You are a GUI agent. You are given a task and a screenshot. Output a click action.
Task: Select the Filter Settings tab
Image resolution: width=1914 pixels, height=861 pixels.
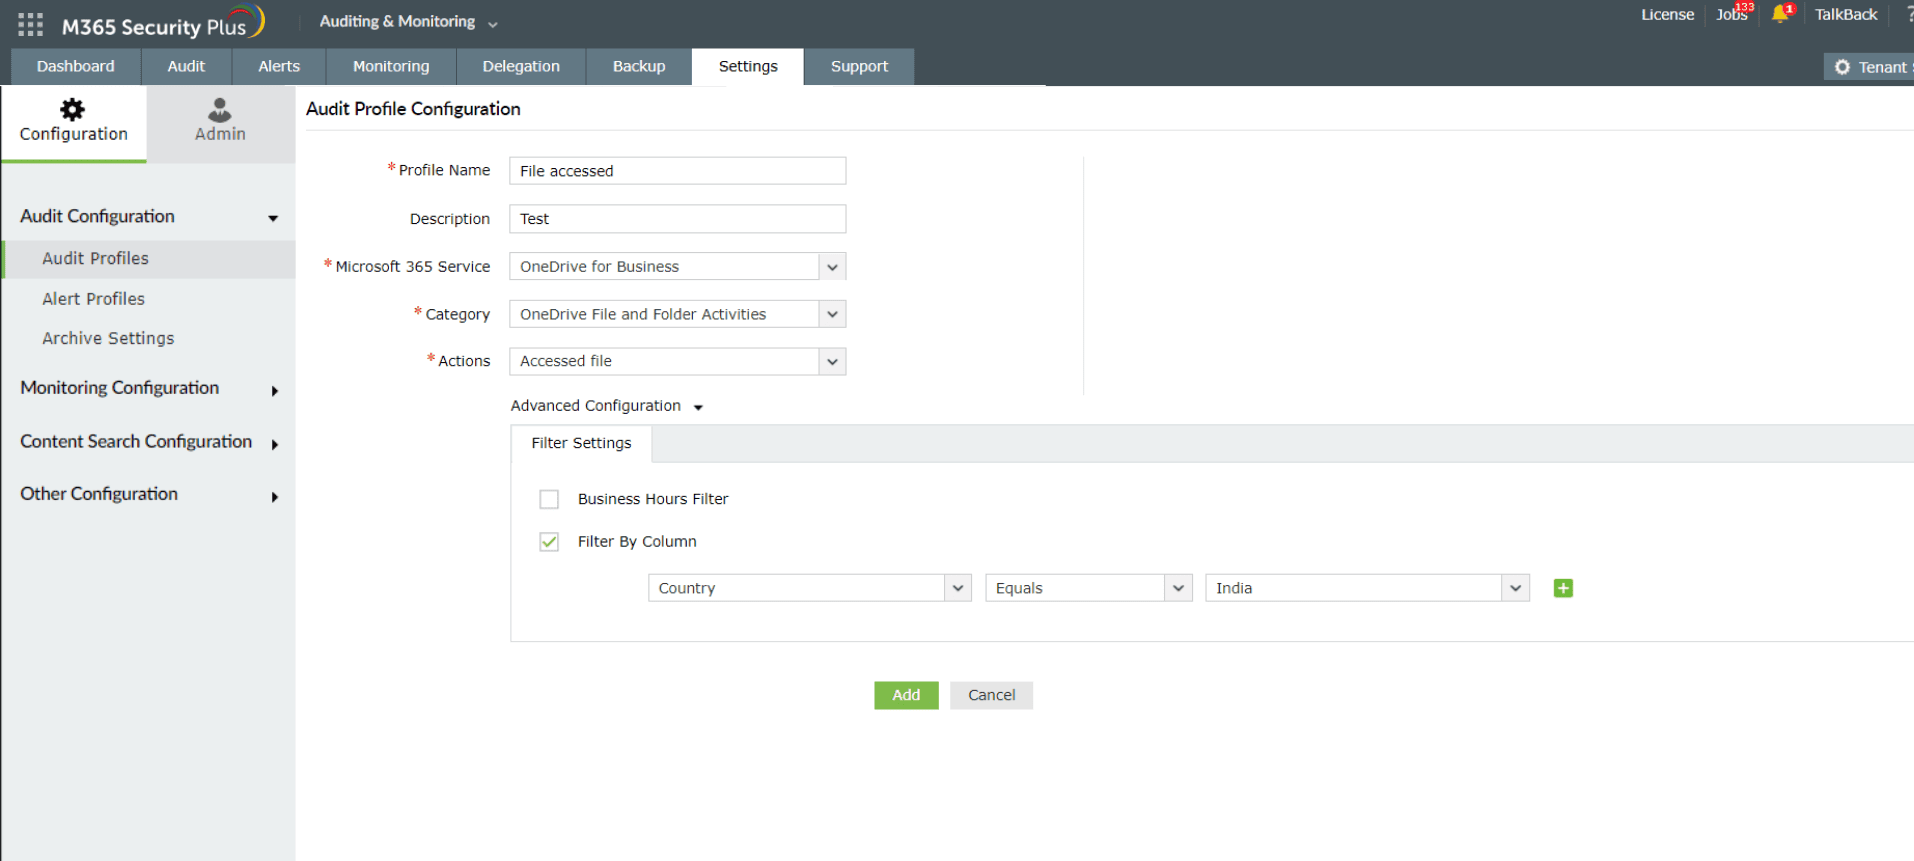click(x=581, y=443)
